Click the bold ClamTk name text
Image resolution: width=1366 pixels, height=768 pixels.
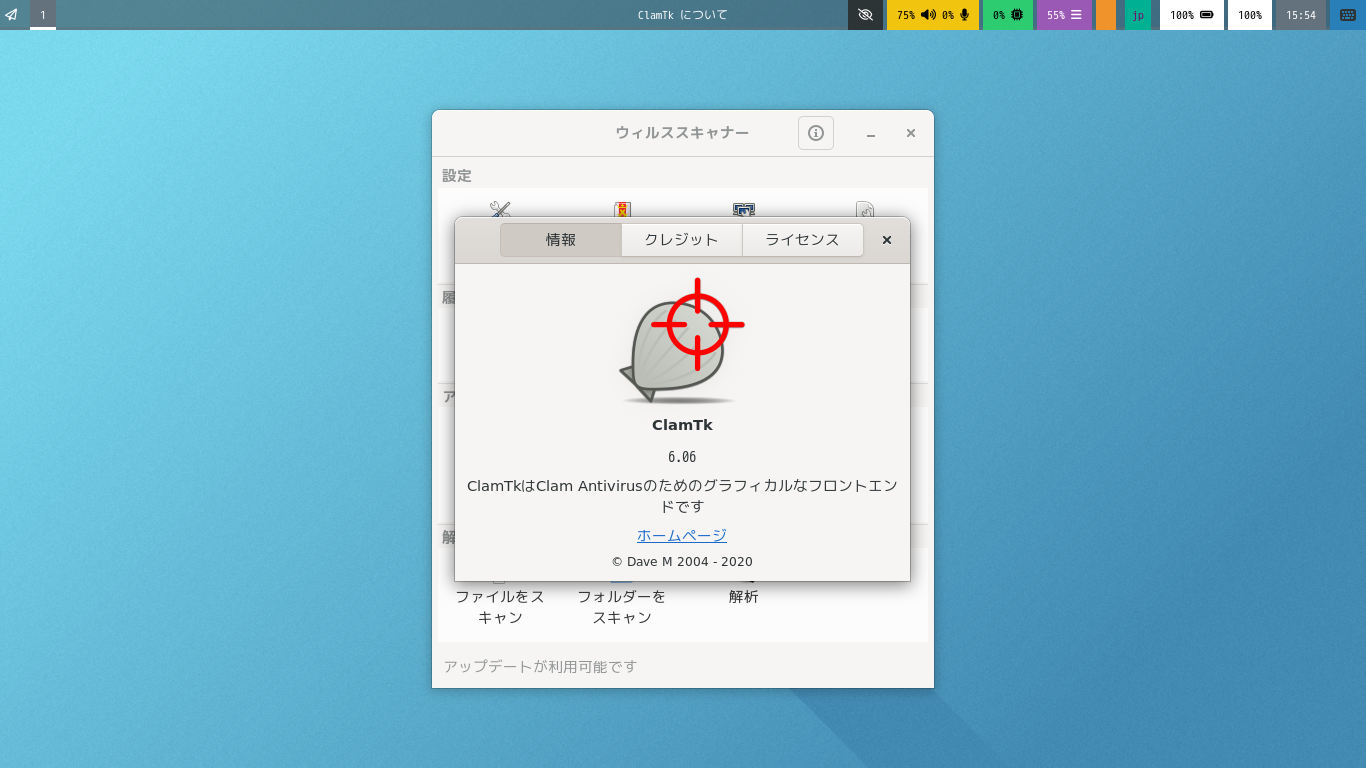click(682, 424)
